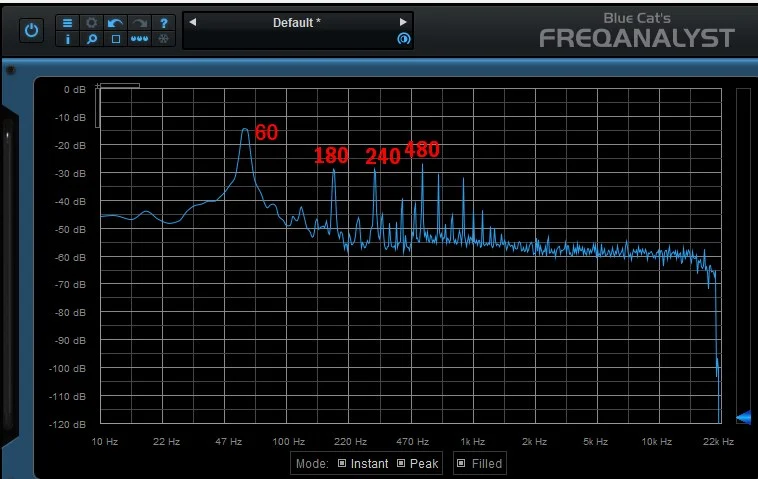
Task: Click the info 'i' icon
Action: click(x=67, y=39)
